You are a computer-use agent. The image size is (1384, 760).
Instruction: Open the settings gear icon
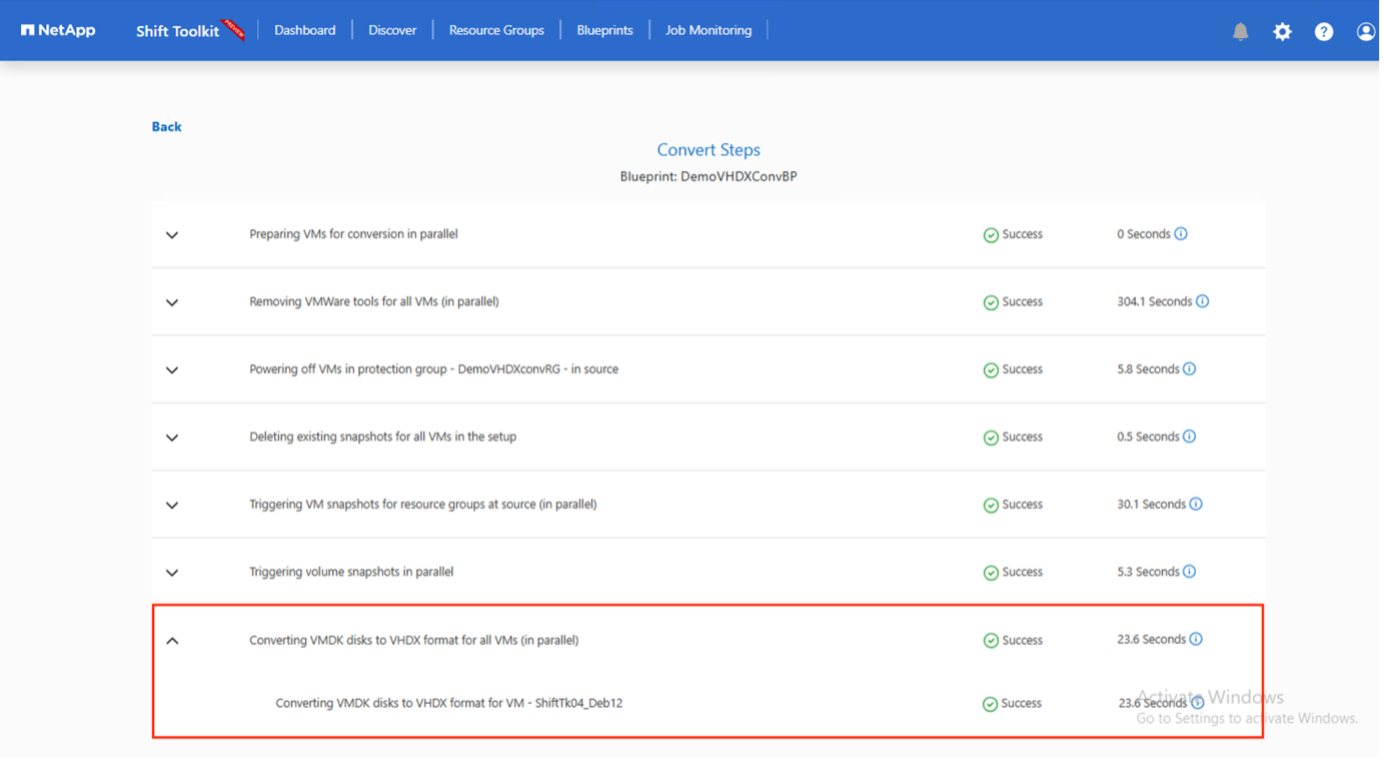pyautogui.click(x=1282, y=31)
